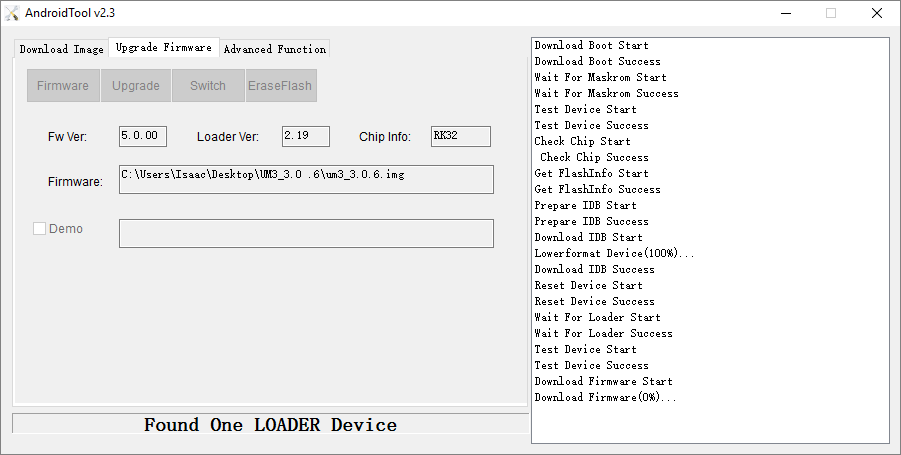Click log line 'Wait For Loader Success'
The image size is (901, 455).
[x=603, y=334]
